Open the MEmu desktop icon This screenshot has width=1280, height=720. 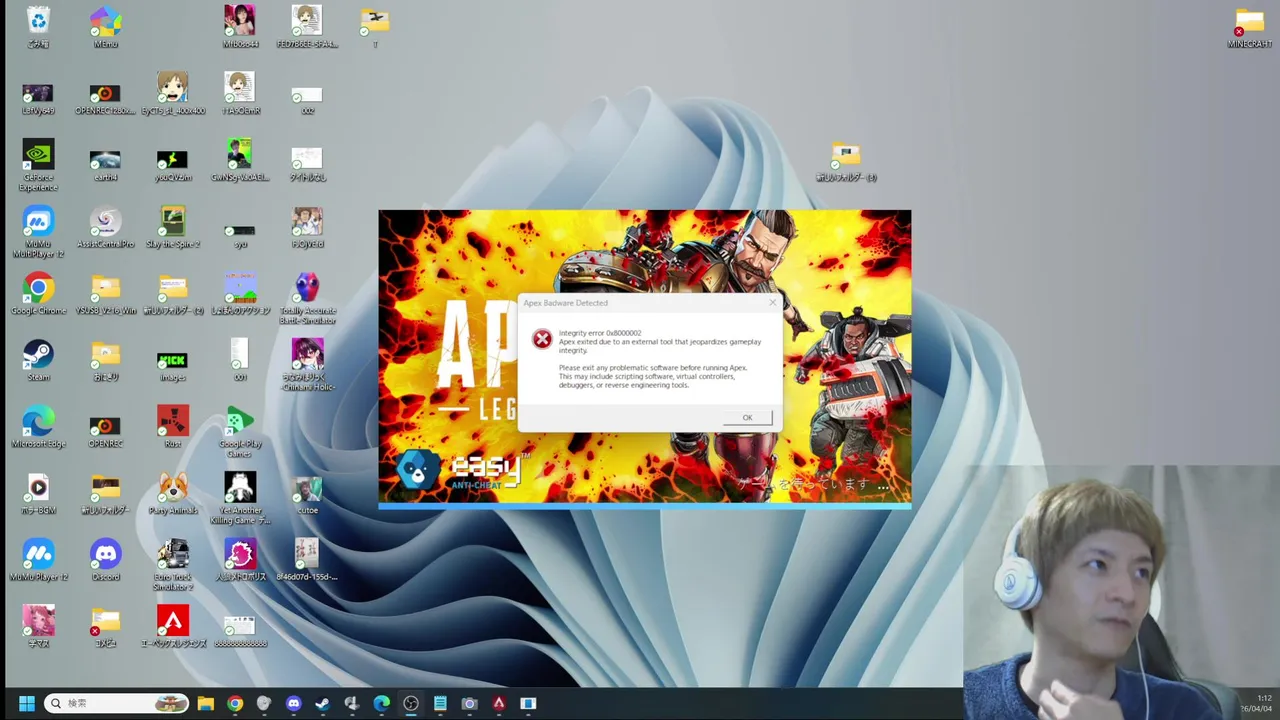(x=105, y=27)
